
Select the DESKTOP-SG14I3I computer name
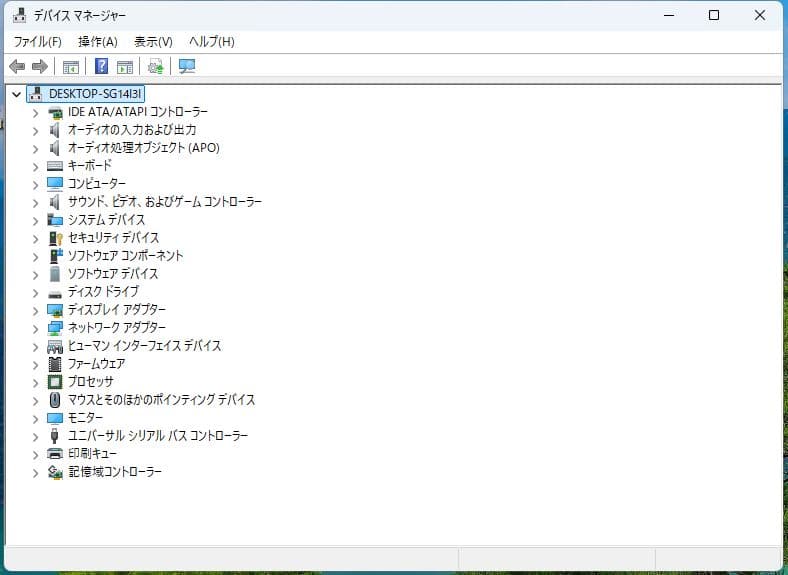coord(95,94)
